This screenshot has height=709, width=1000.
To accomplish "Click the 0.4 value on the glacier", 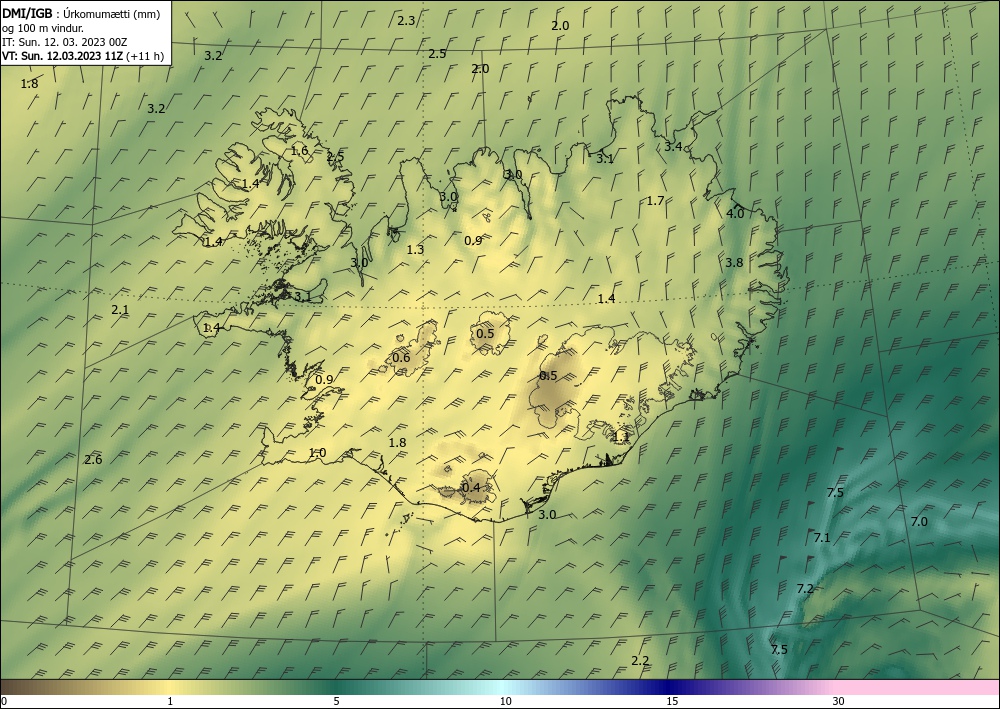I will 471,488.
